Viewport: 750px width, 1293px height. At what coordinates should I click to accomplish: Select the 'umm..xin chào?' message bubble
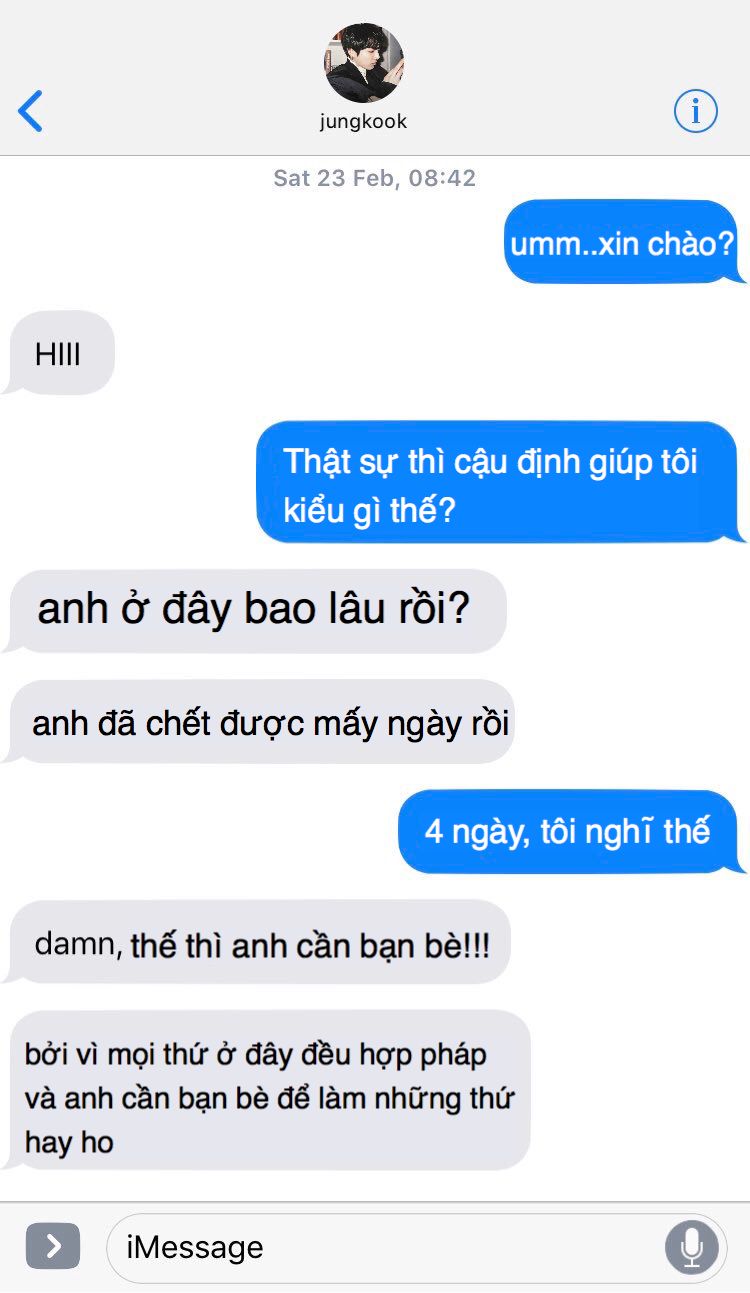[x=622, y=242]
